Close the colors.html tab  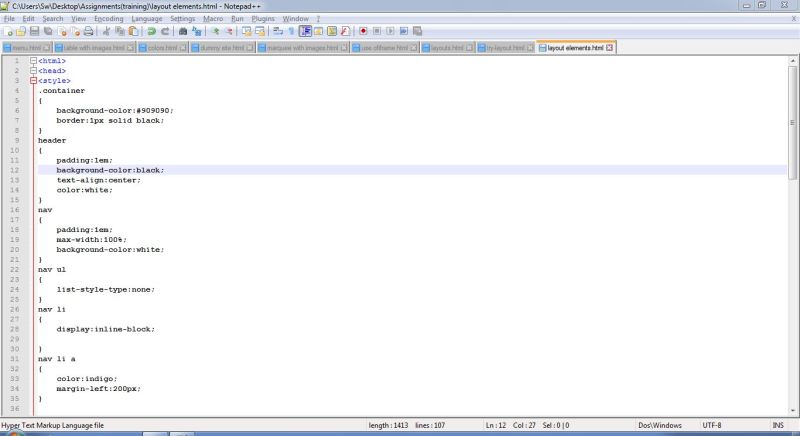point(182,47)
